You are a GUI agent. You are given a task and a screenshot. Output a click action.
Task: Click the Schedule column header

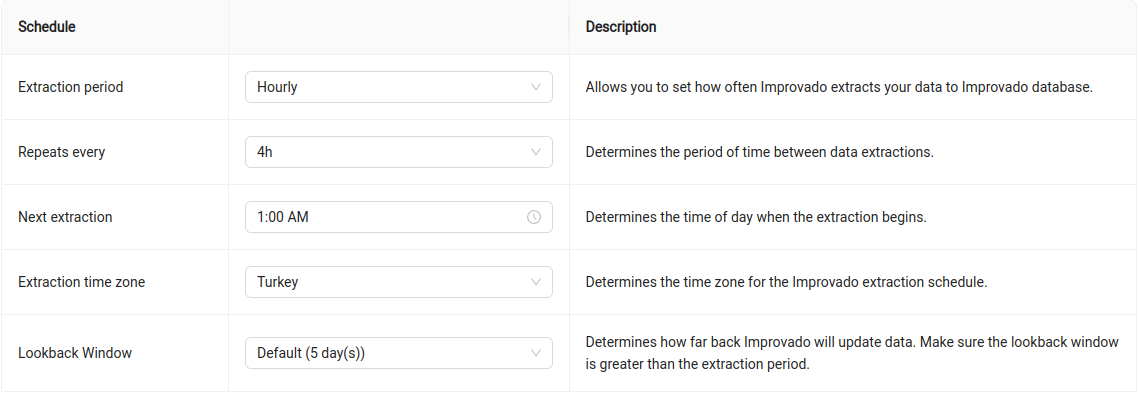pos(47,27)
